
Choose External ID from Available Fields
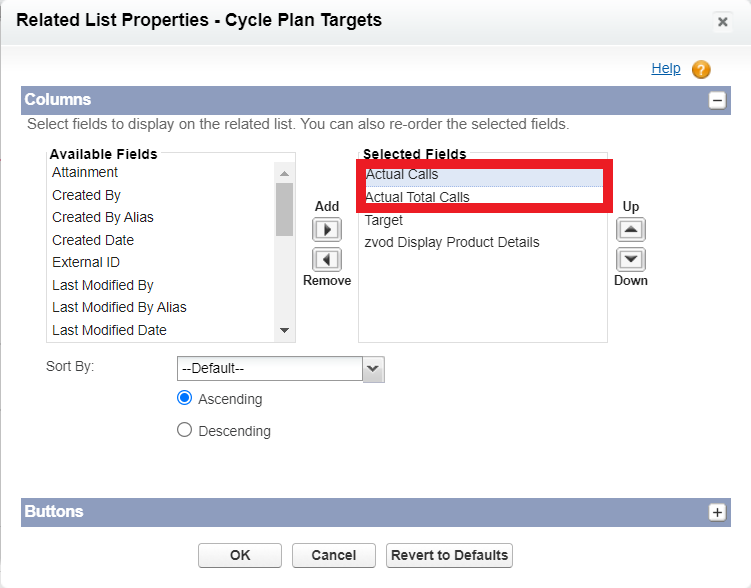tap(86, 263)
